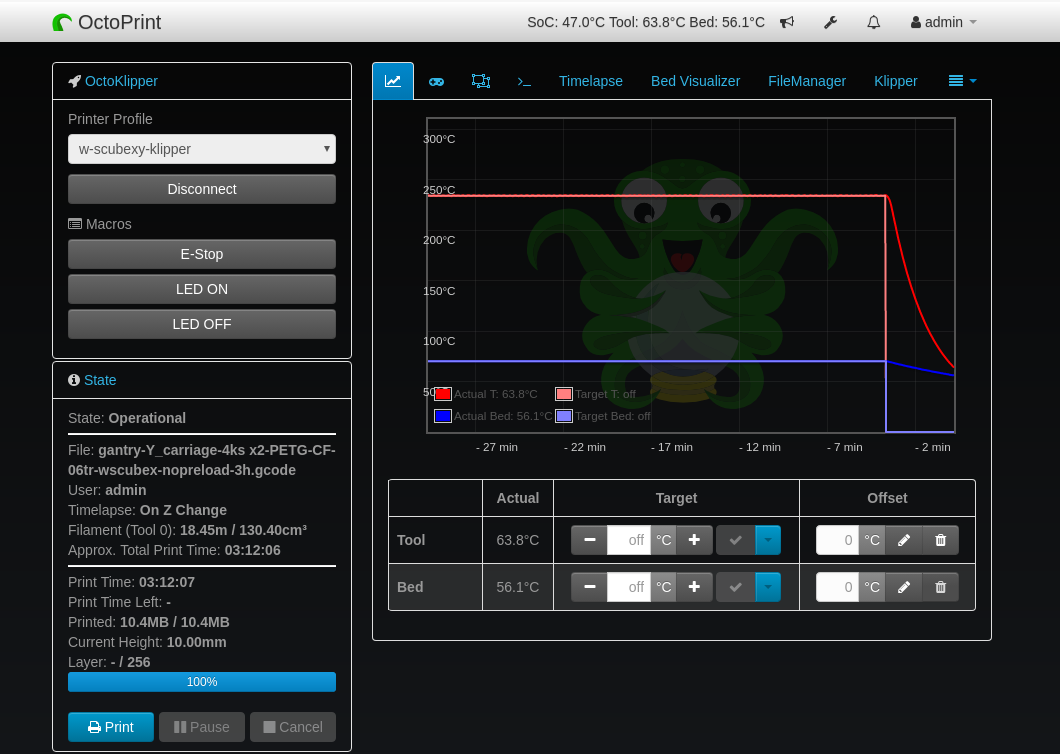
Task: Open the Control gamepad tab
Action: [437, 81]
